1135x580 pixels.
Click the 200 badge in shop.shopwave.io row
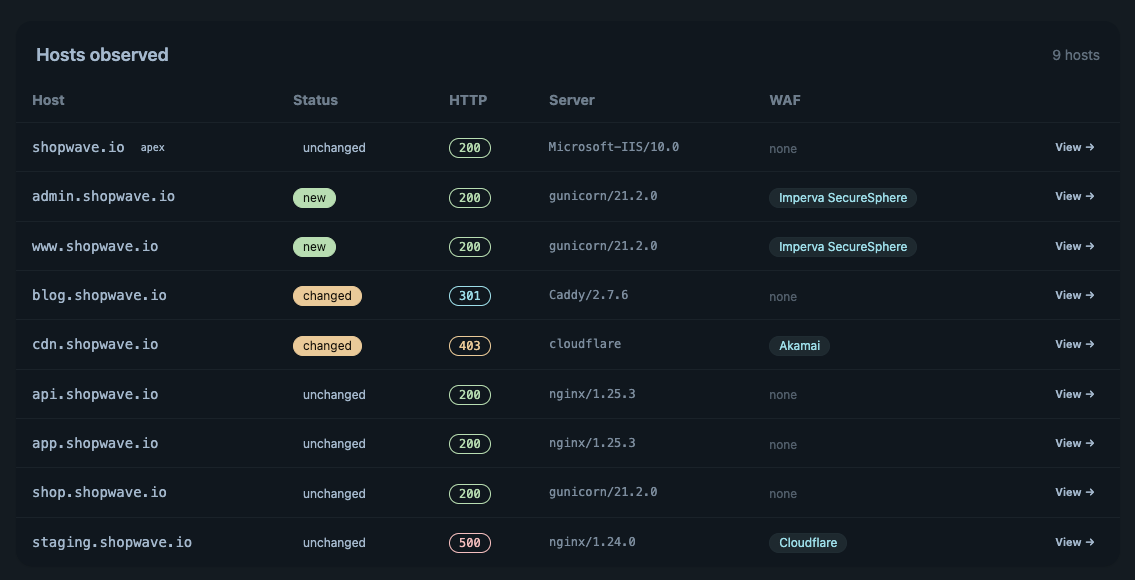pos(470,494)
